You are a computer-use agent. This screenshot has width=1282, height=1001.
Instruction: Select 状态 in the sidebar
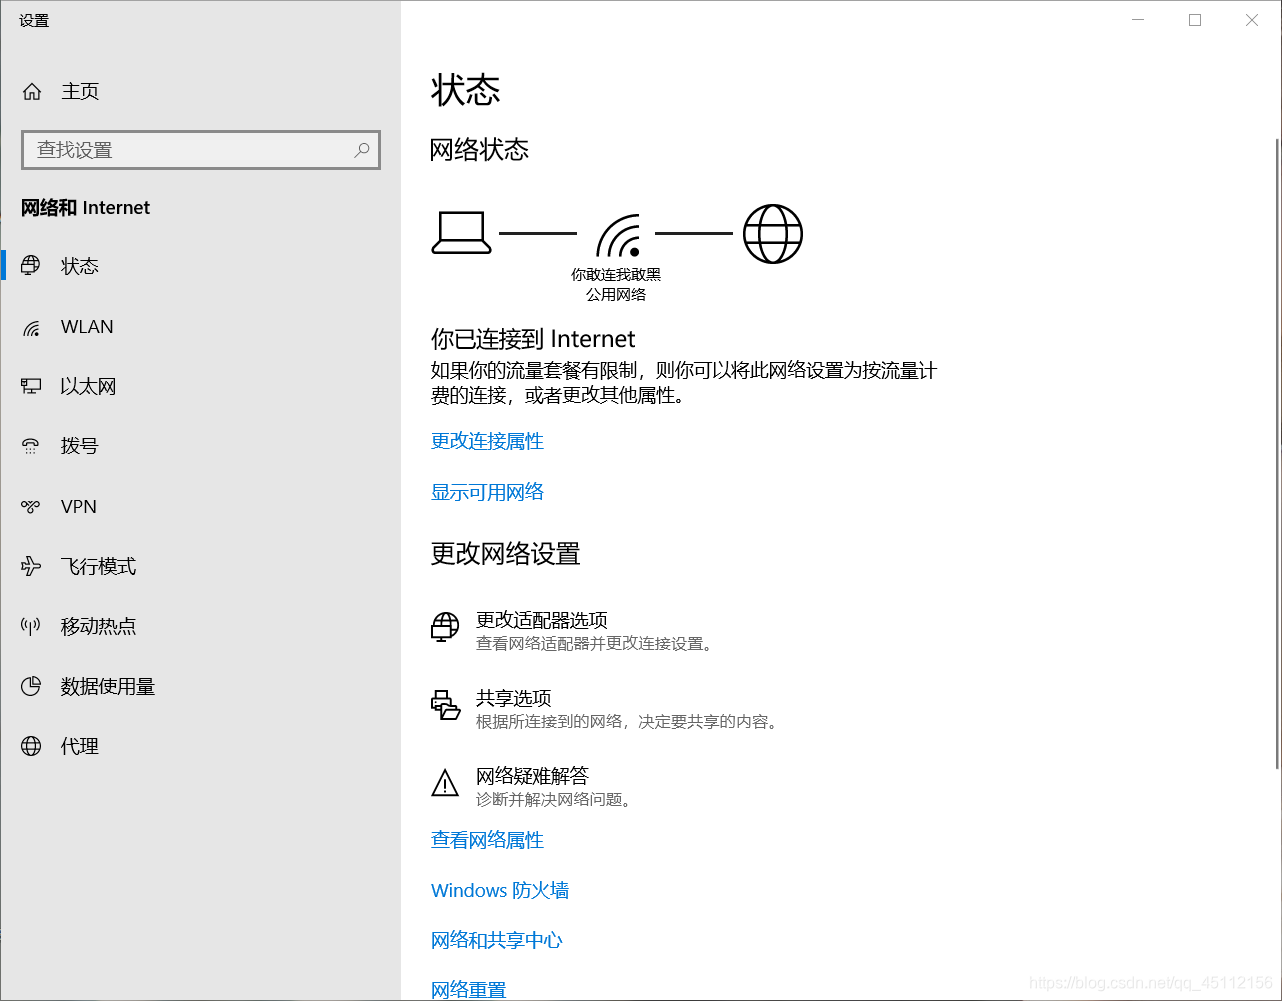(x=200, y=266)
